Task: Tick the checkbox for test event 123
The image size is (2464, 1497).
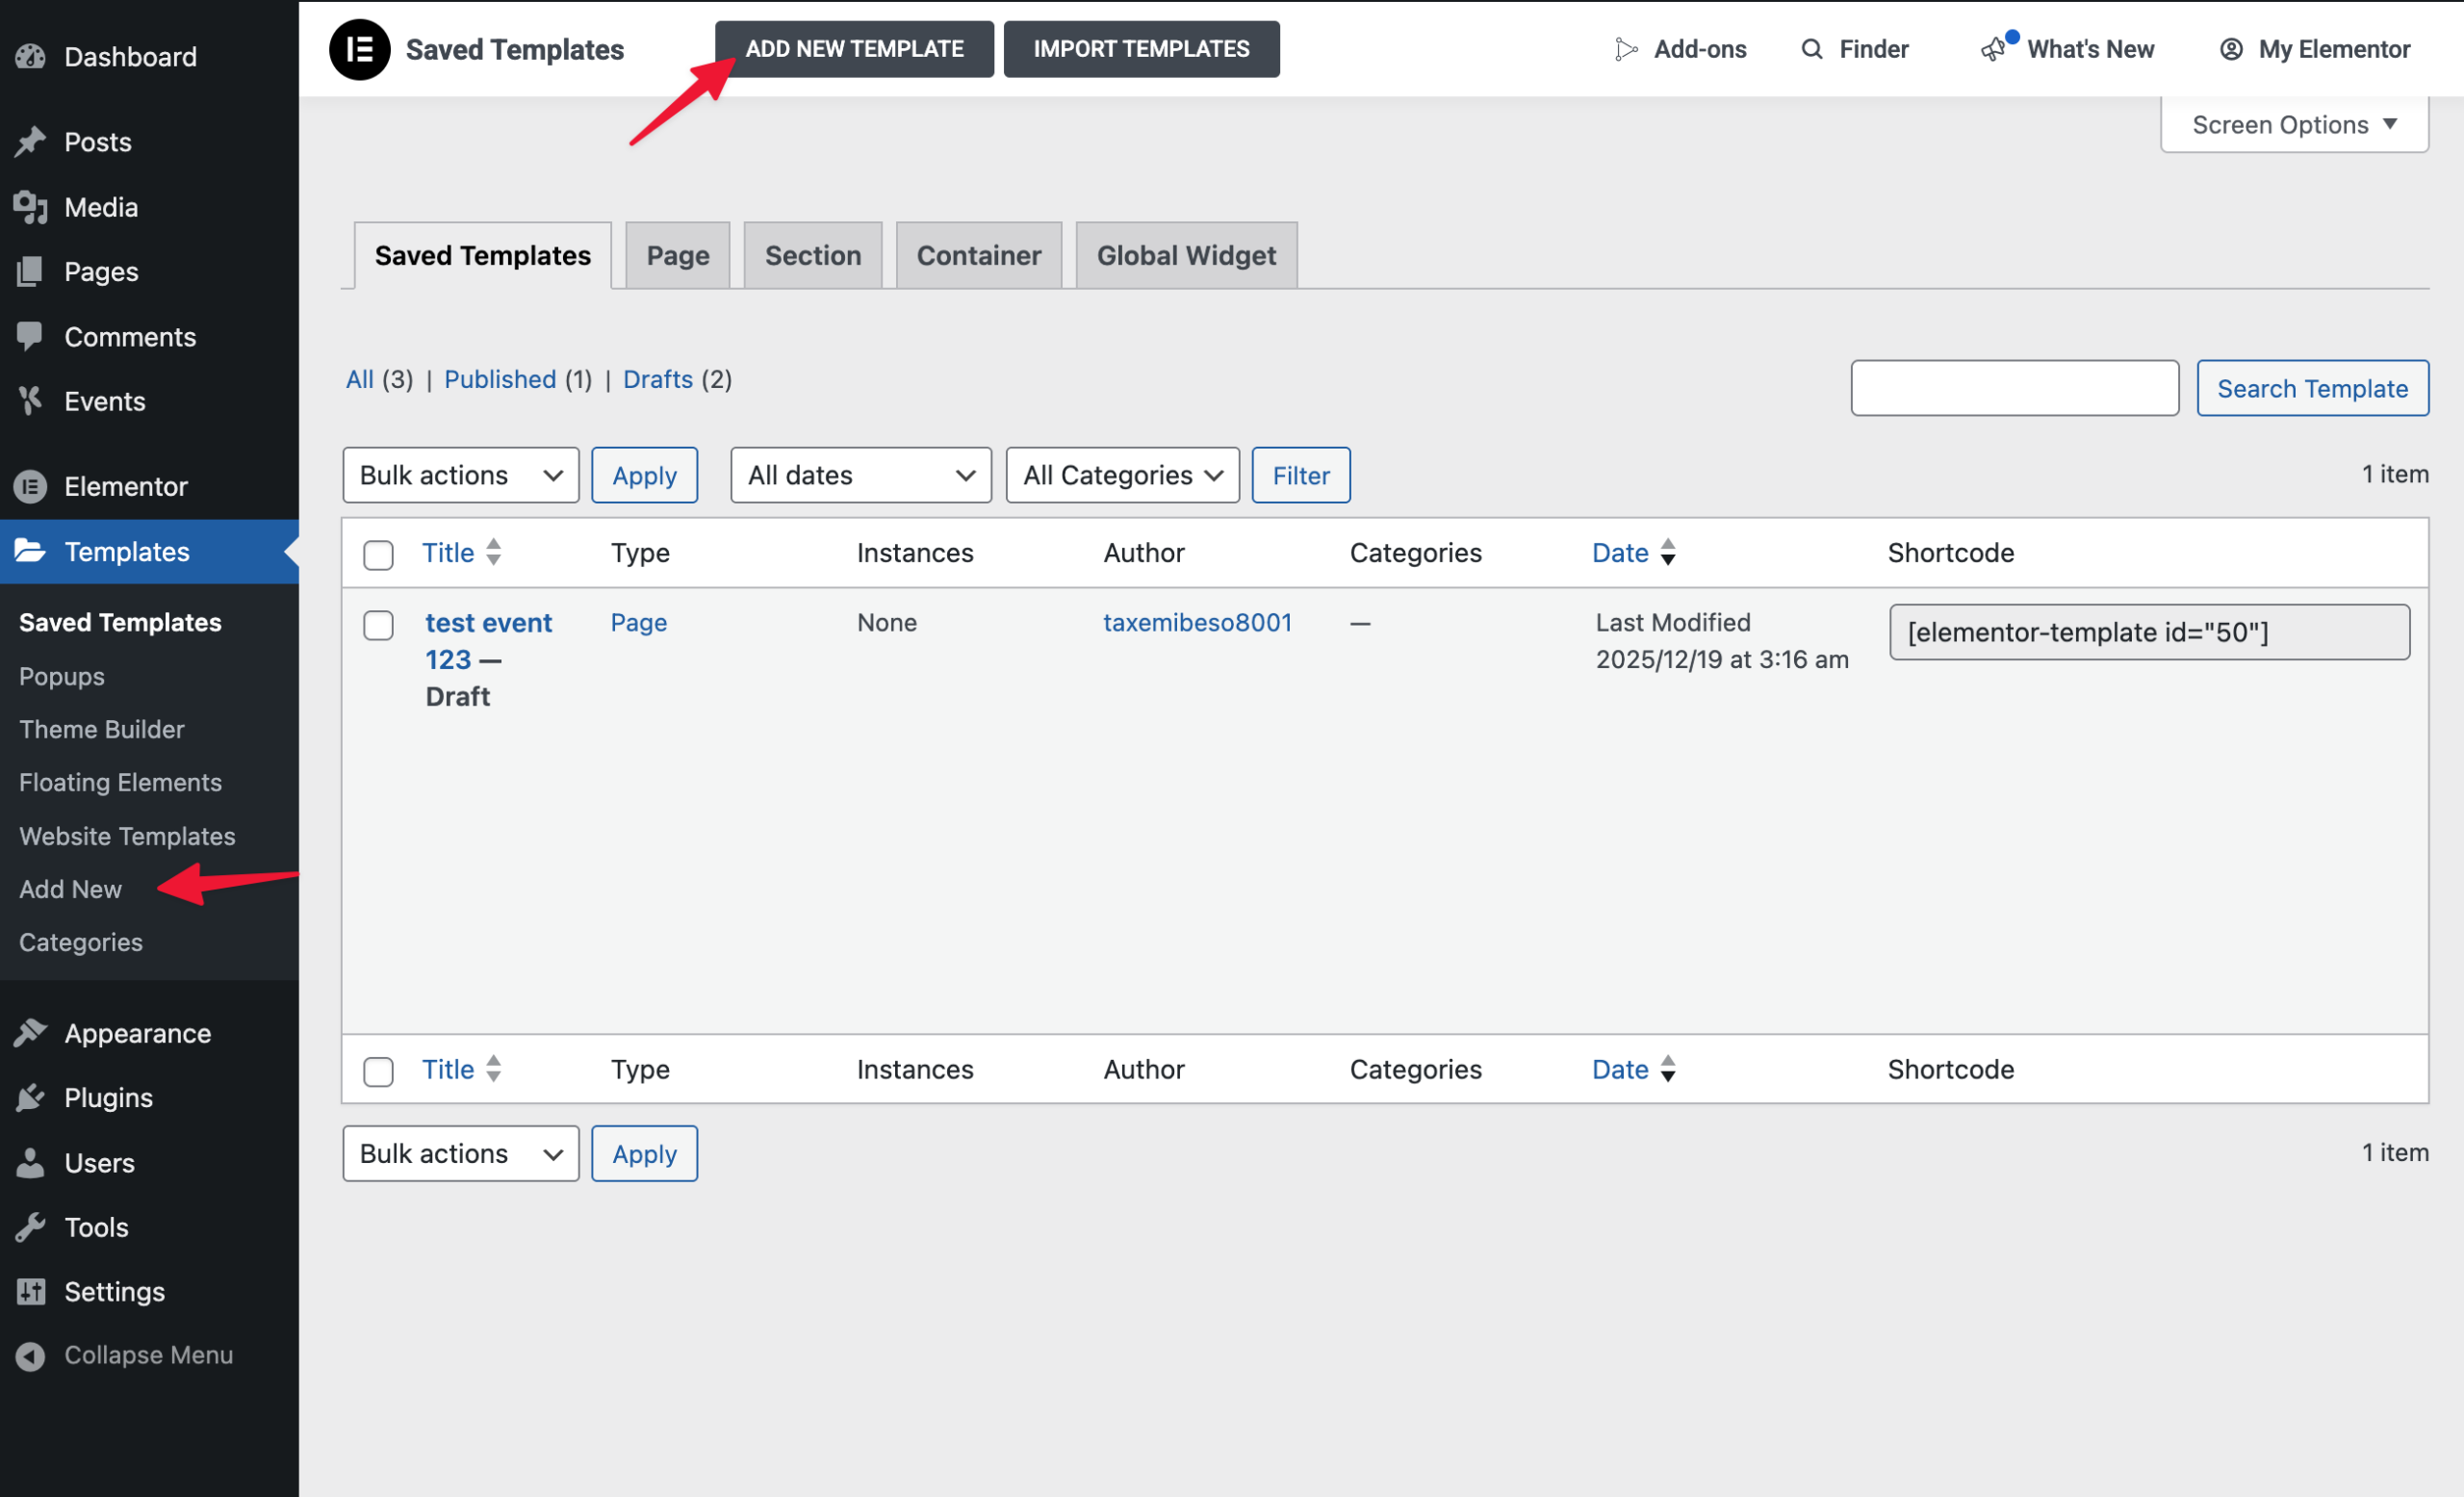Action: 378,625
